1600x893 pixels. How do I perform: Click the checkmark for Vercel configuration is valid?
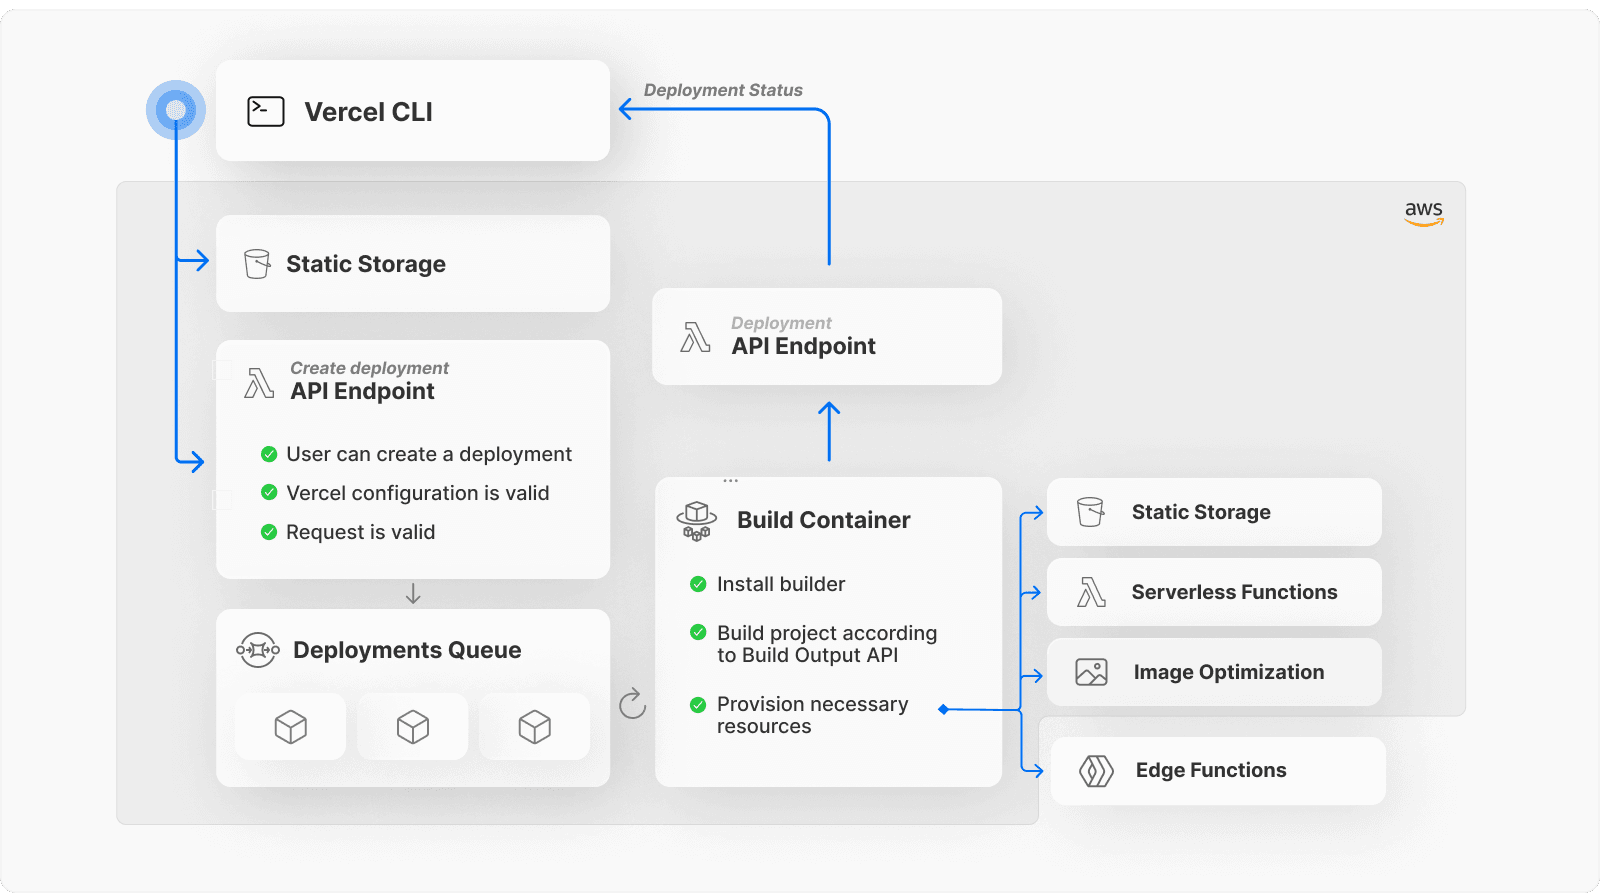[x=269, y=493]
